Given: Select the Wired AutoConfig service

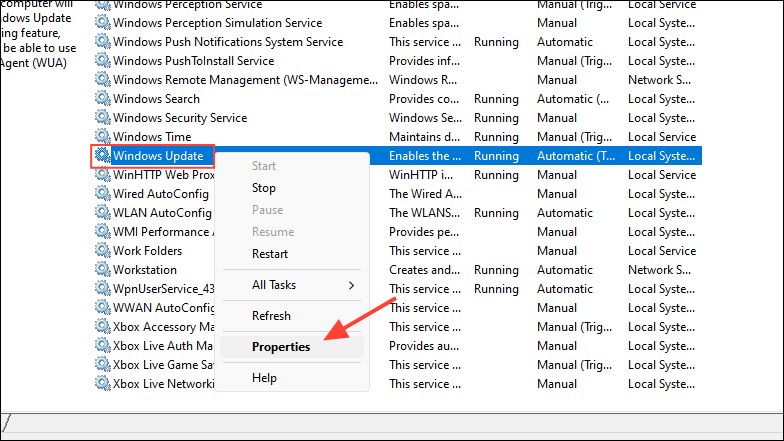Looking at the screenshot, I should (x=160, y=194).
